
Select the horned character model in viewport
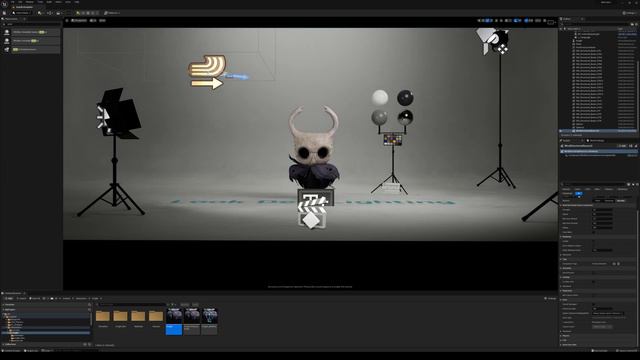313,147
